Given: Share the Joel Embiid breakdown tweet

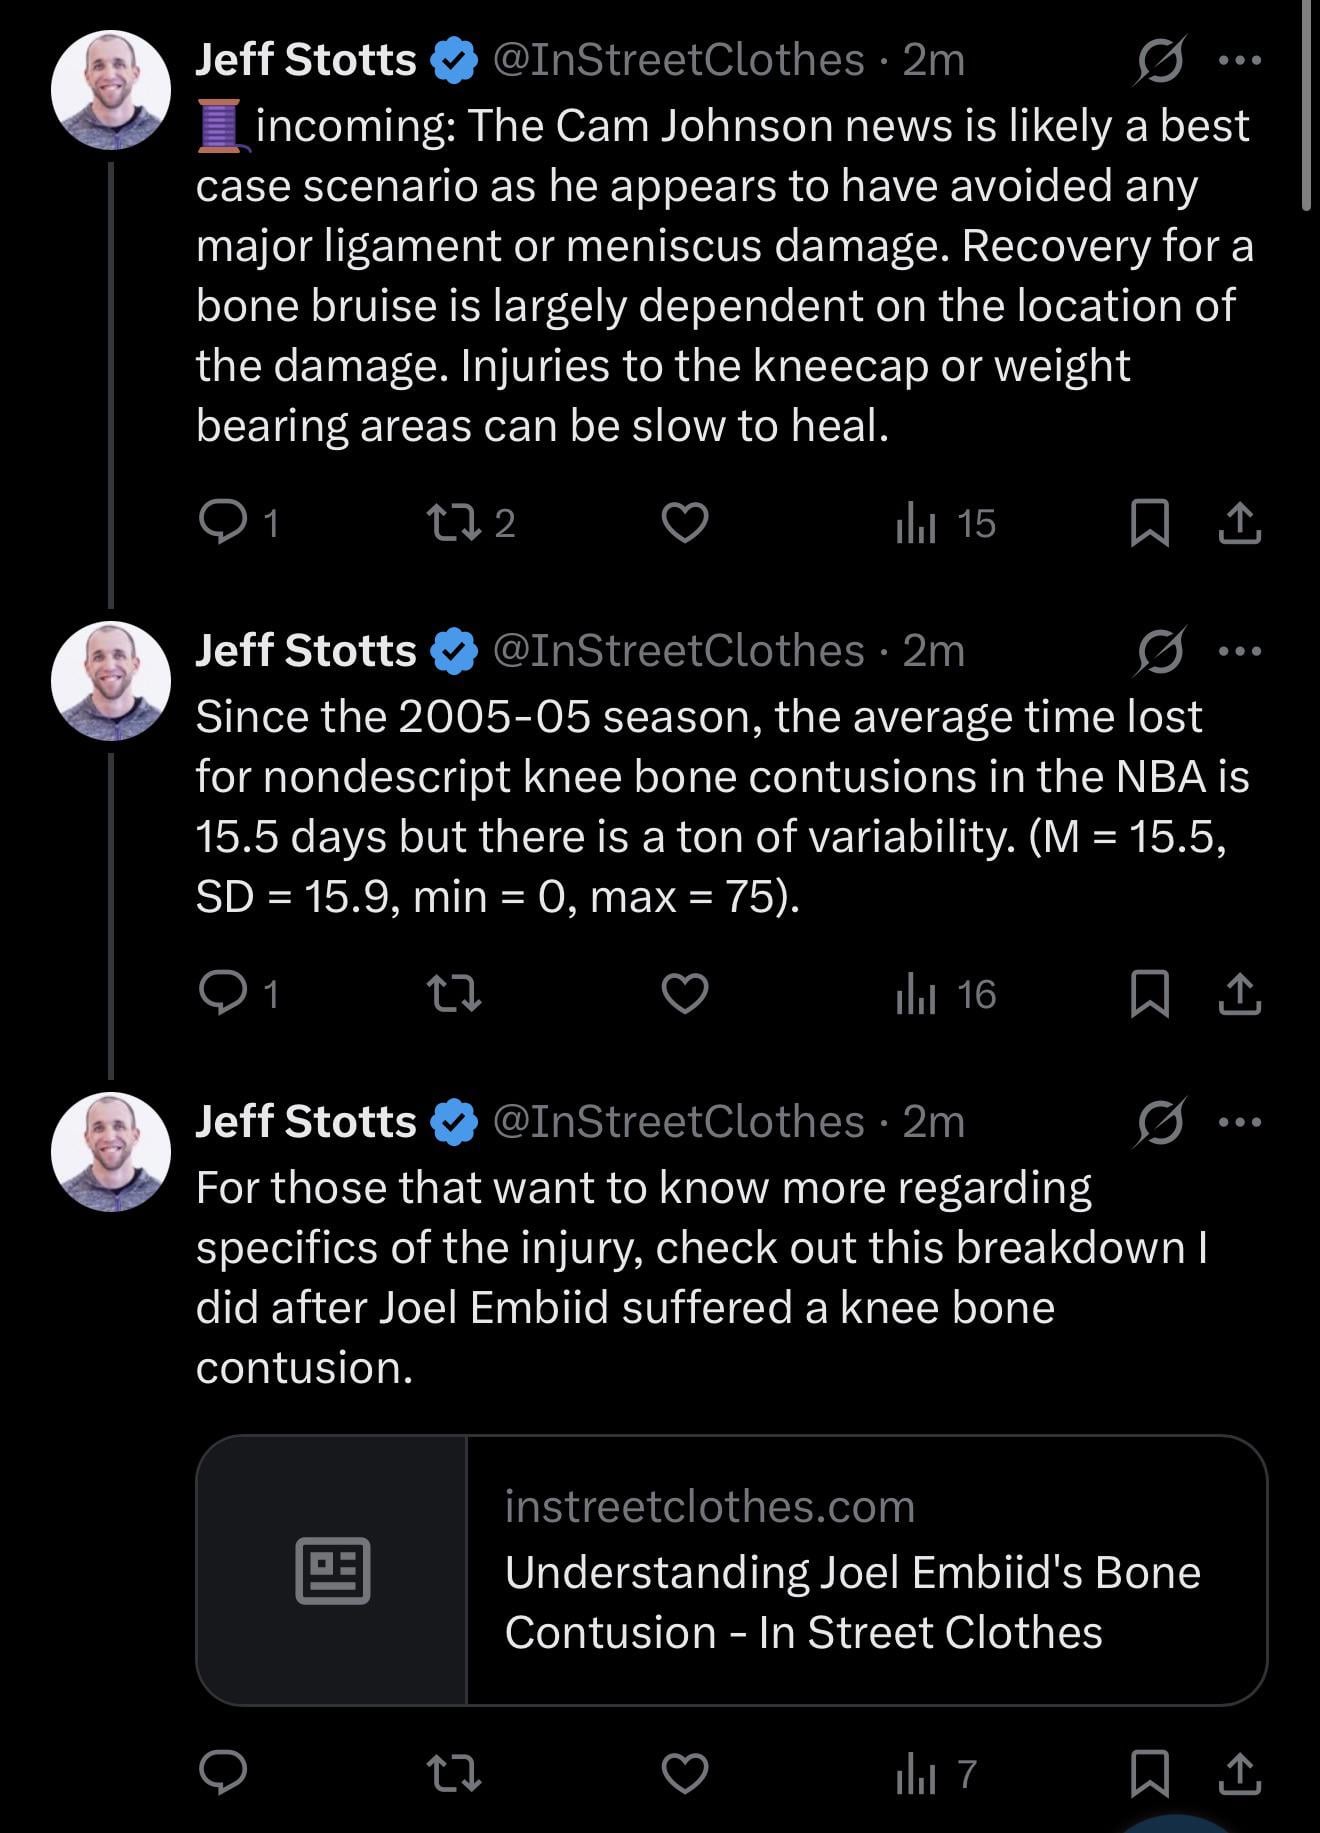Looking at the screenshot, I should [1239, 1773].
